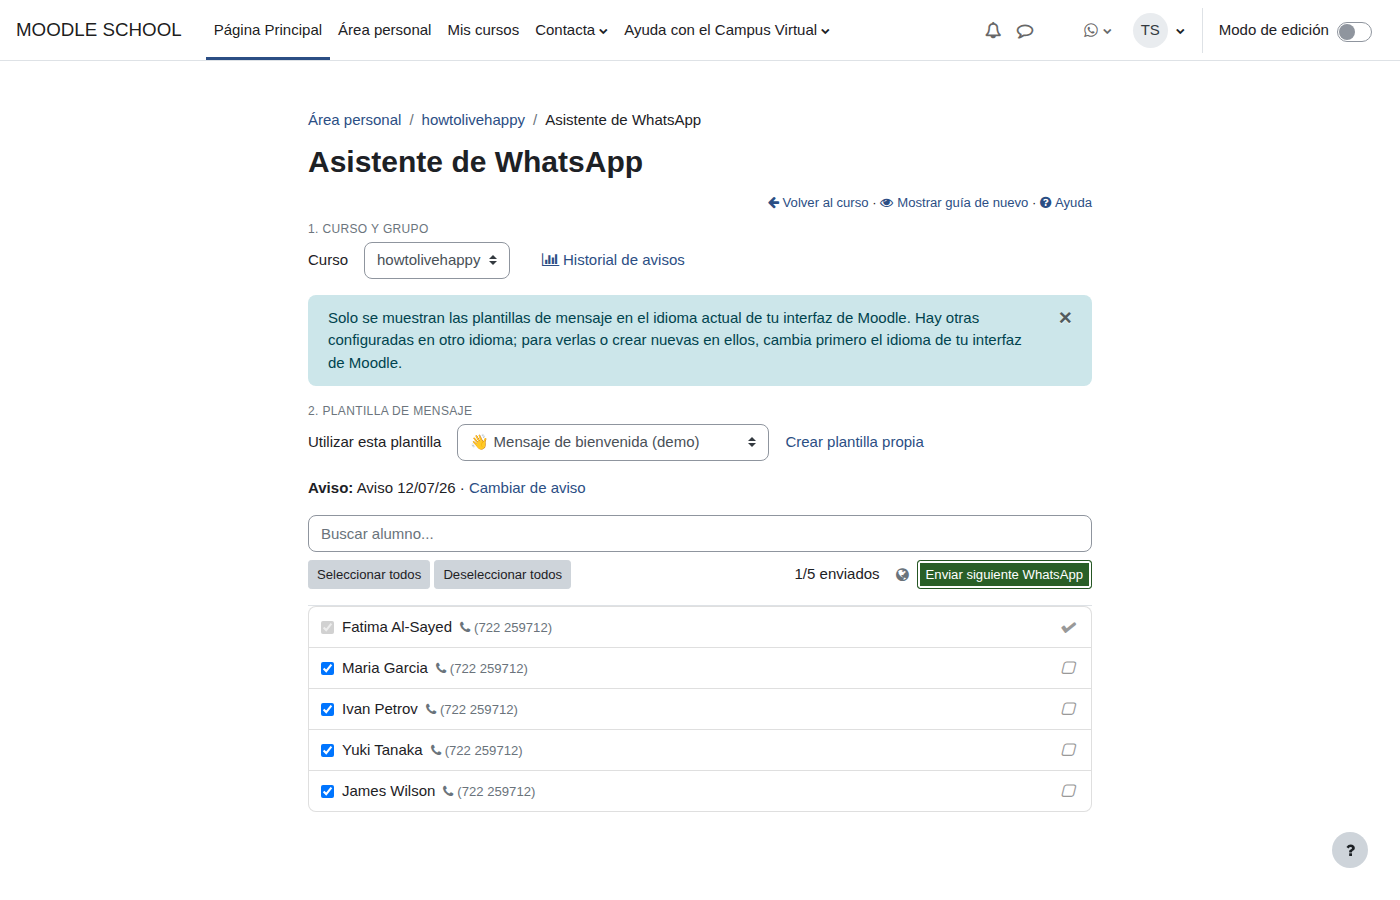Screen dimensions: 1400x900
Task: Open Historial de avisos link
Action: click(613, 260)
